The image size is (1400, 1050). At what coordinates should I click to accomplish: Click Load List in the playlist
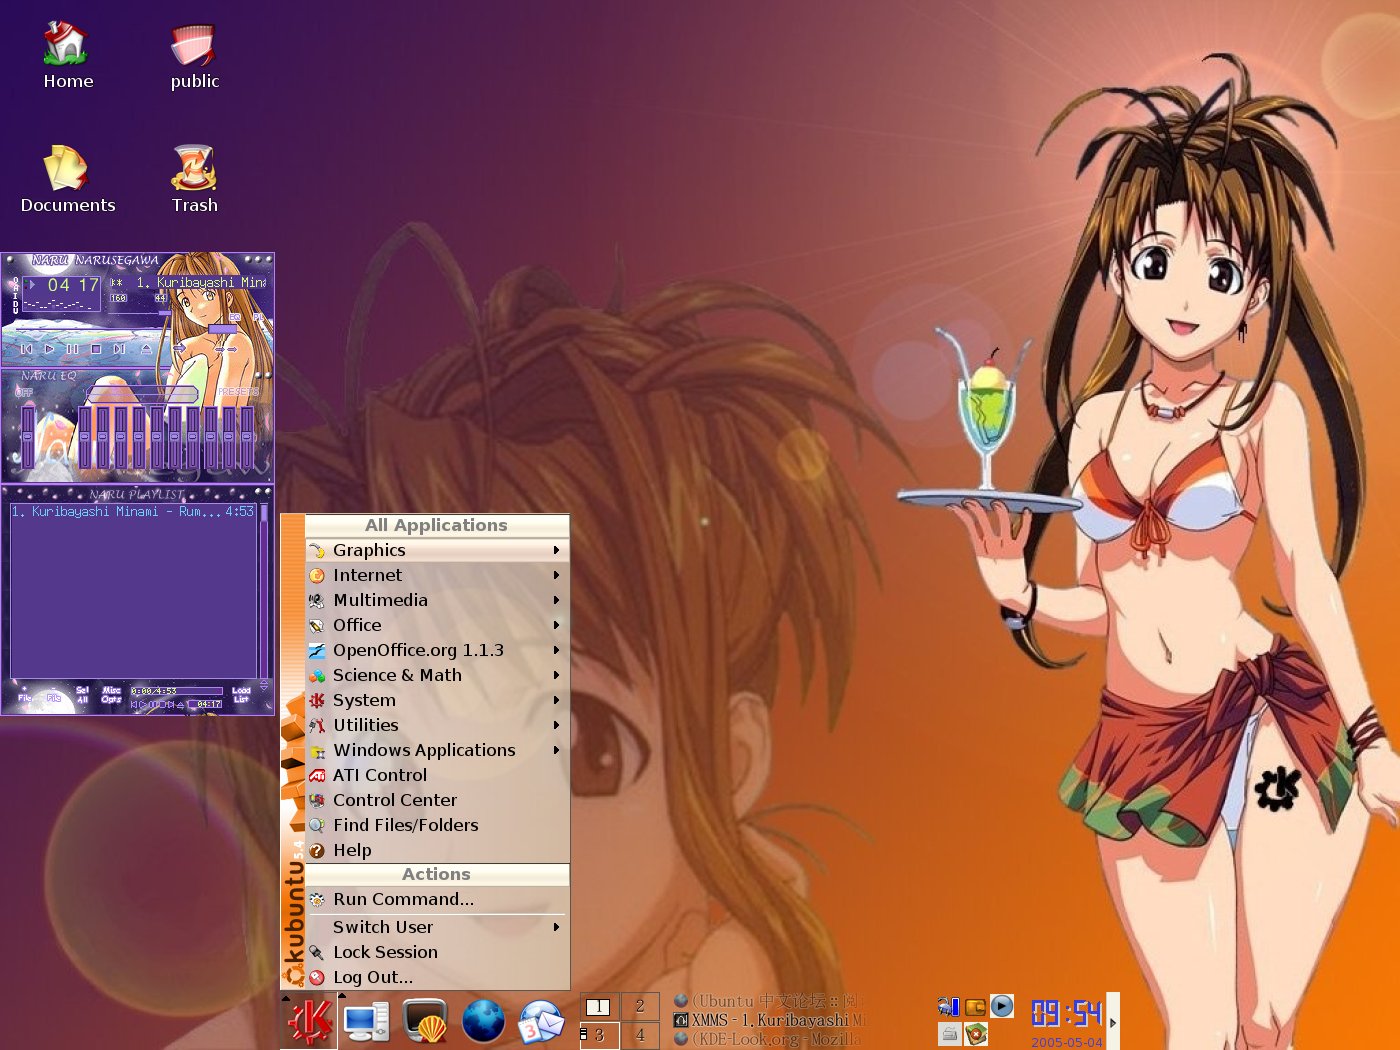241,695
